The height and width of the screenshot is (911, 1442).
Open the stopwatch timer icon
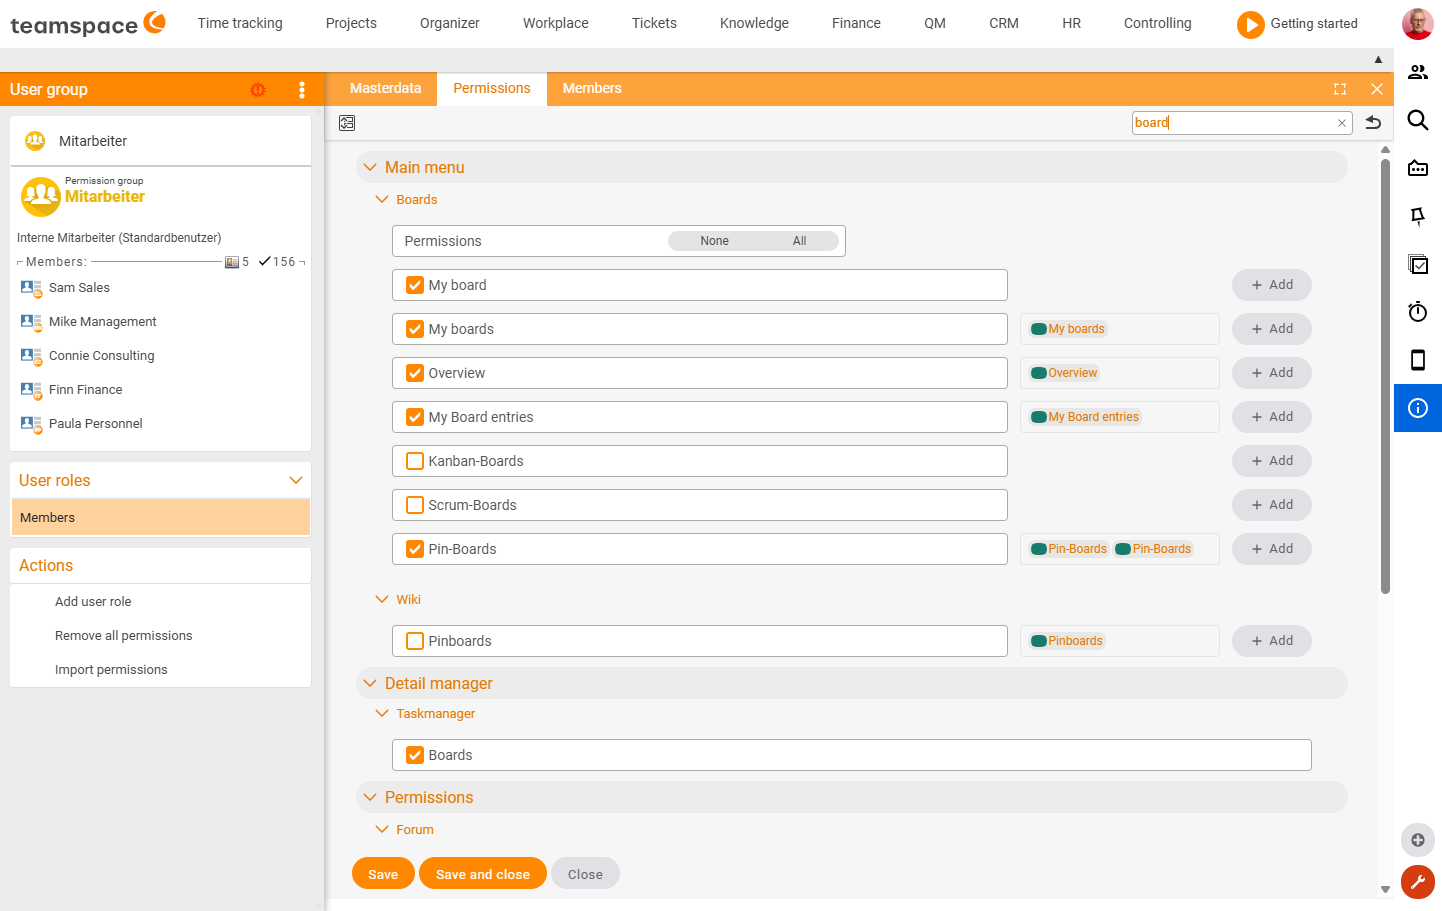point(1418,312)
